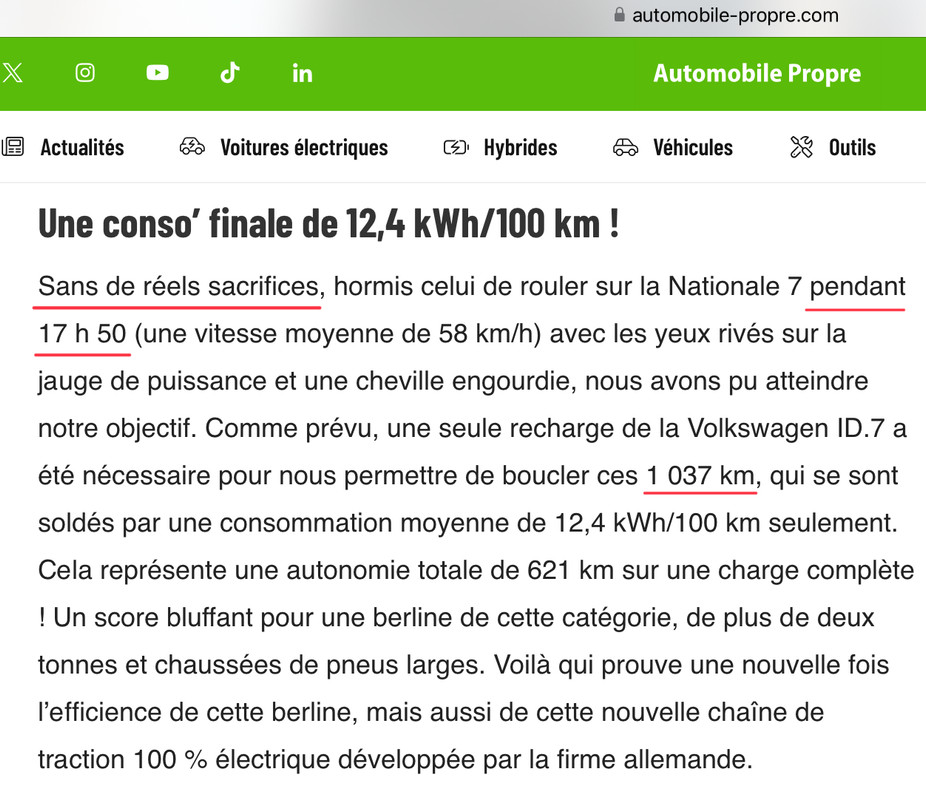Open the X (Twitter) social icon
Viewport: 926px width, 800px height.
[x=12, y=73]
